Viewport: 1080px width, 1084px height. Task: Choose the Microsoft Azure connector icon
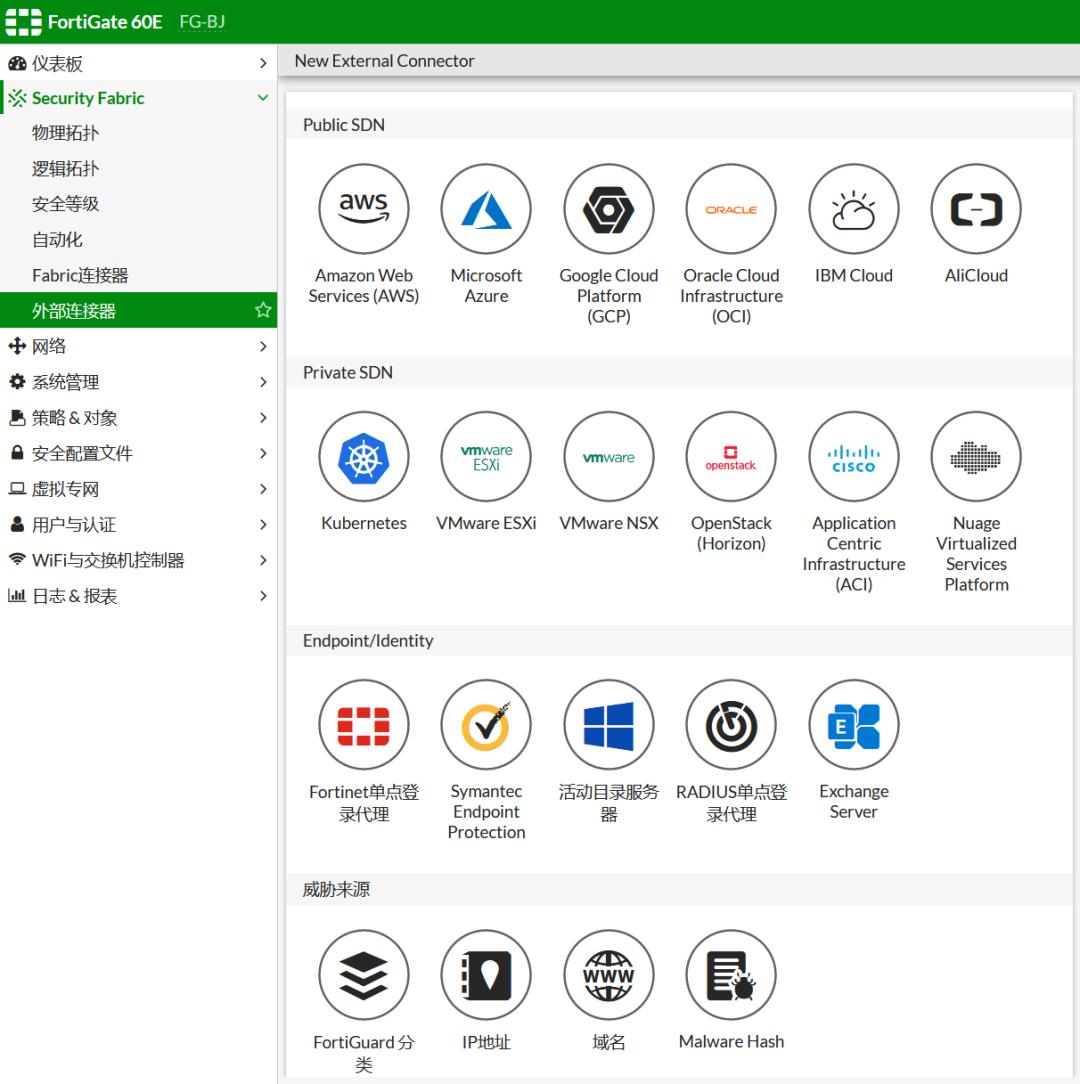coord(486,210)
